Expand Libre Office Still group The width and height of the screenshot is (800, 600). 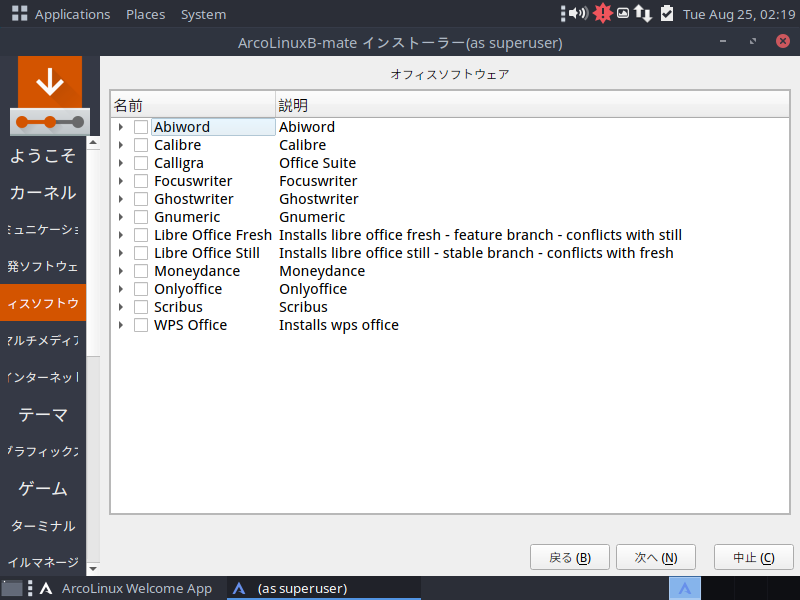pos(121,253)
